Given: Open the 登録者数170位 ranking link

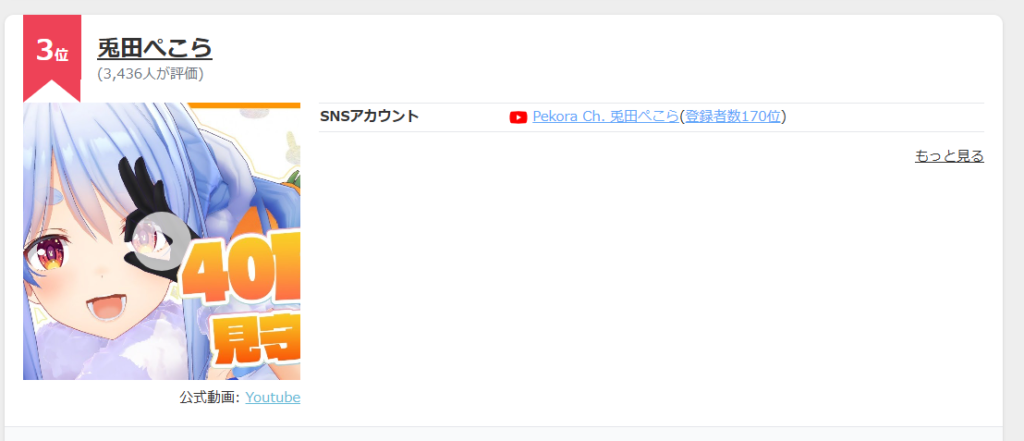Looking at the screenshot, I should [x=733, y=117].
